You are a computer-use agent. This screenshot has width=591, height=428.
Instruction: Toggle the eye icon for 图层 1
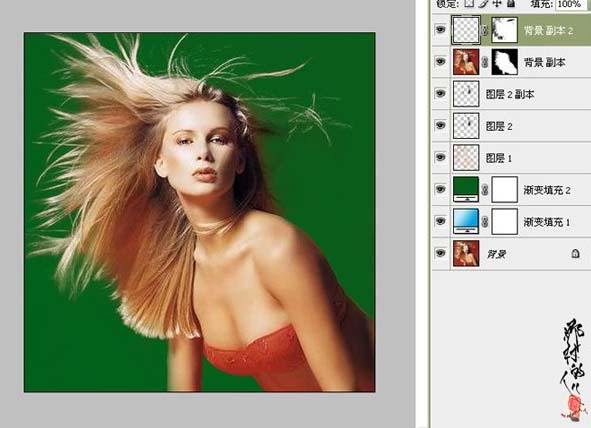(x=440, y=157)
